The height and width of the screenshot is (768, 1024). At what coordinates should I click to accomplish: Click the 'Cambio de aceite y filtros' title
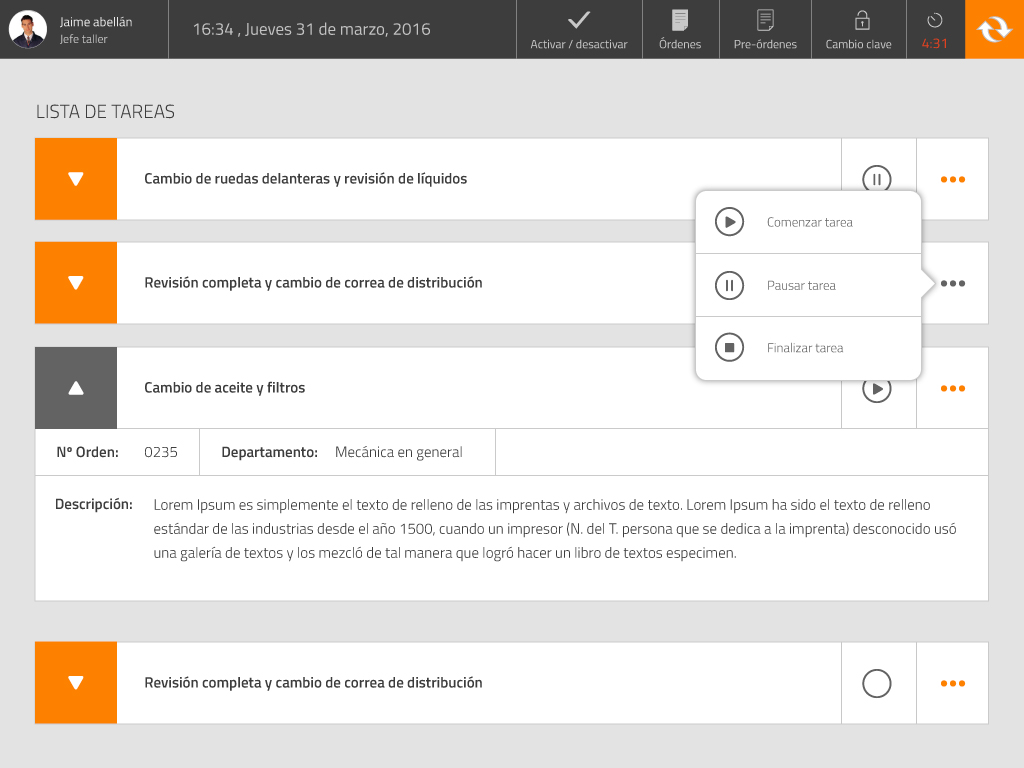[225, 388]
